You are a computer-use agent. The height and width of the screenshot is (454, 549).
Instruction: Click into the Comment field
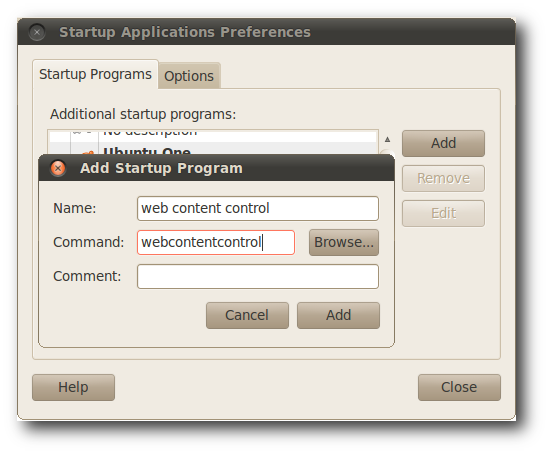[258, 276]
